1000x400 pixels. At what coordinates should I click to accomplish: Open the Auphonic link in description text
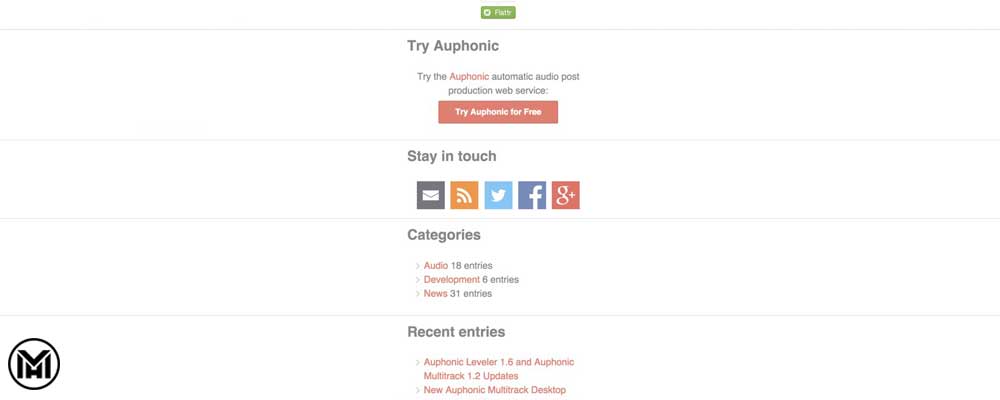[x=468, y=76]
